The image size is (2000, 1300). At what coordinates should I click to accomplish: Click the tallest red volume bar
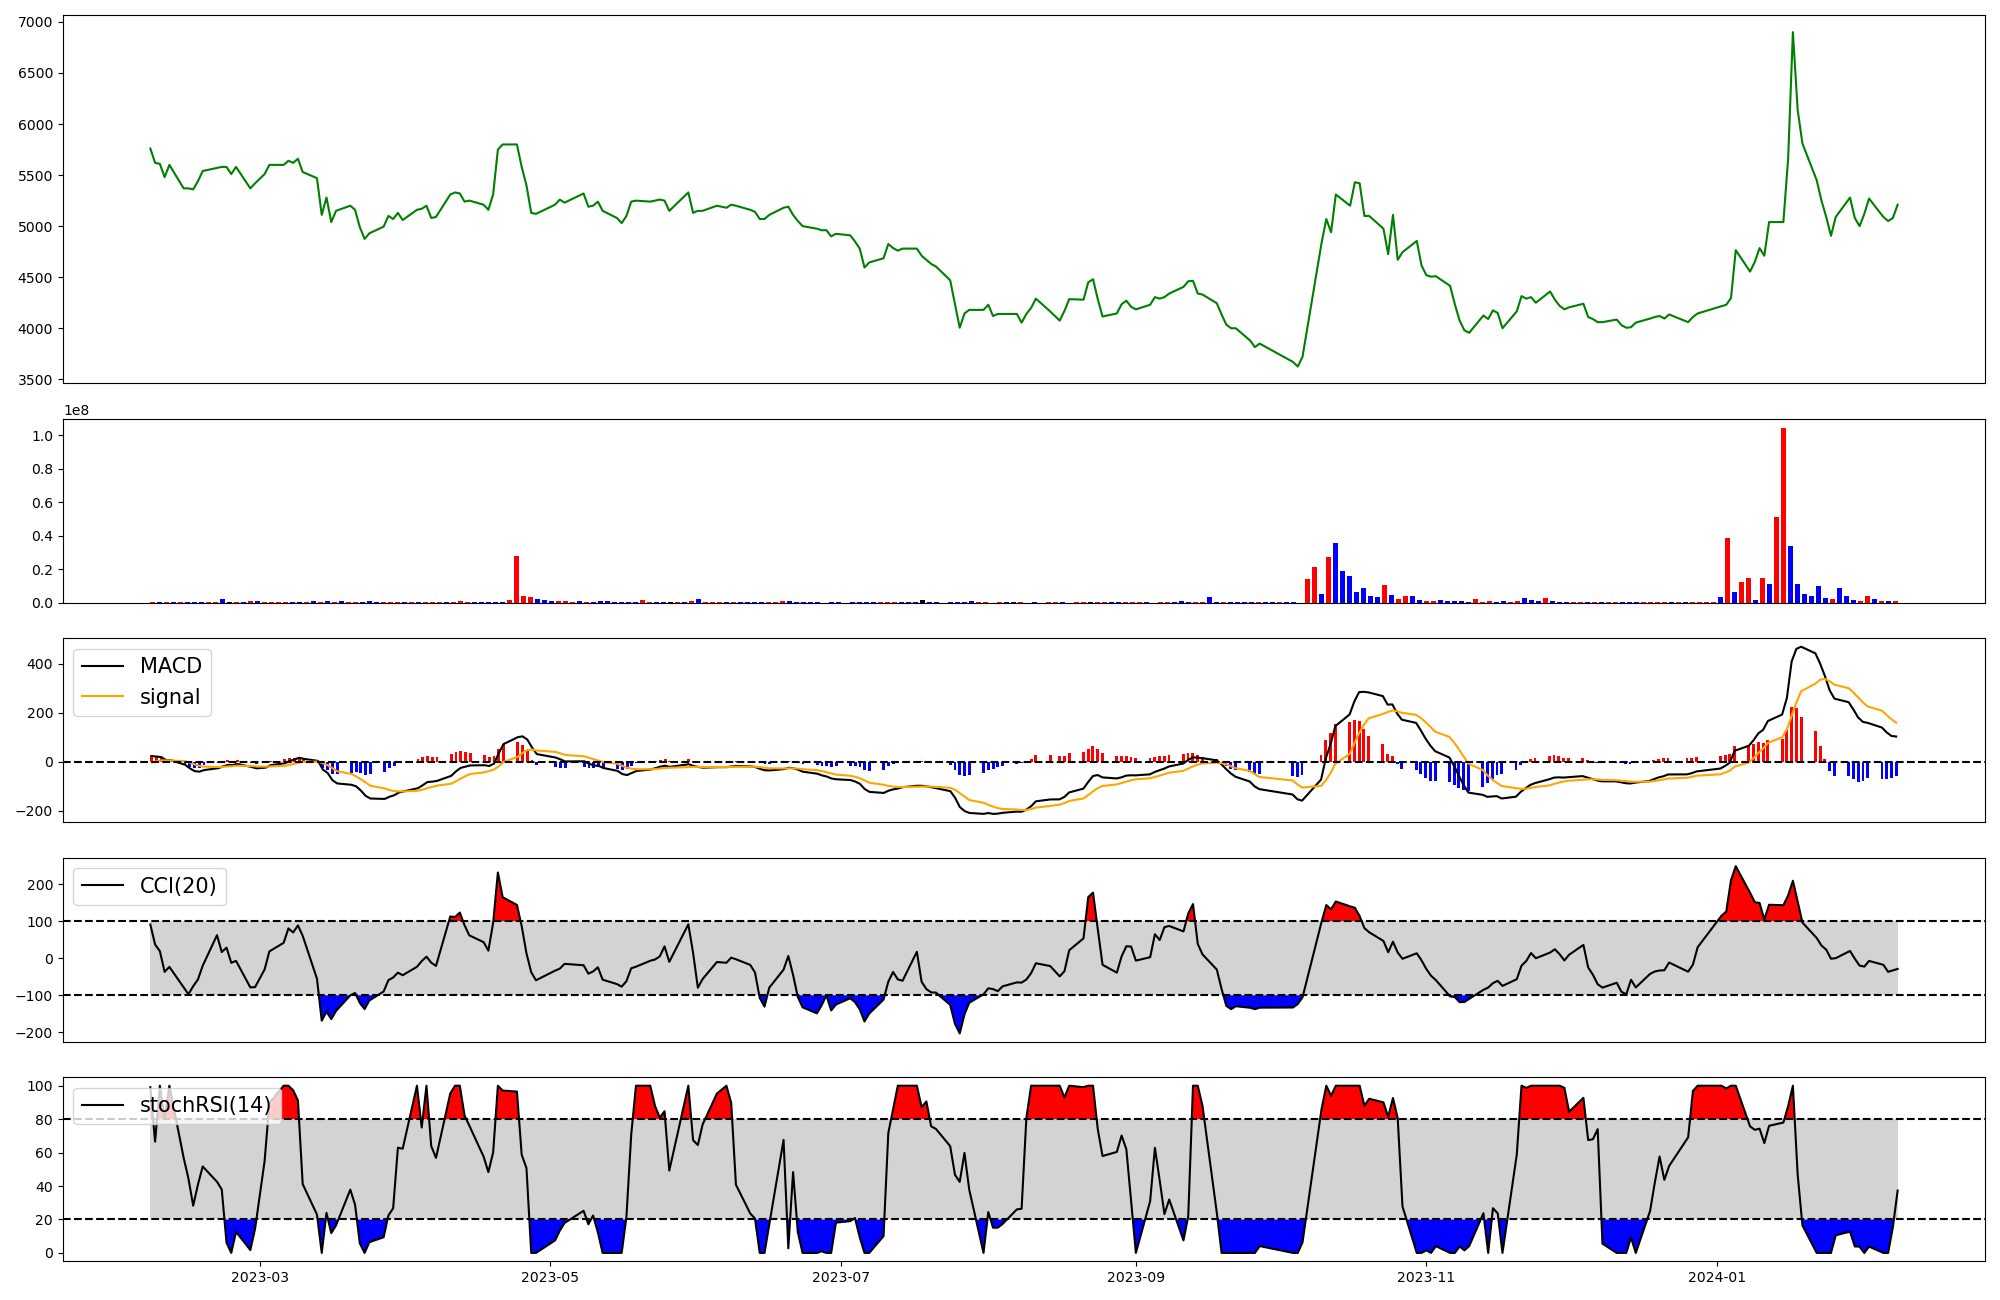click(1783, 515)
